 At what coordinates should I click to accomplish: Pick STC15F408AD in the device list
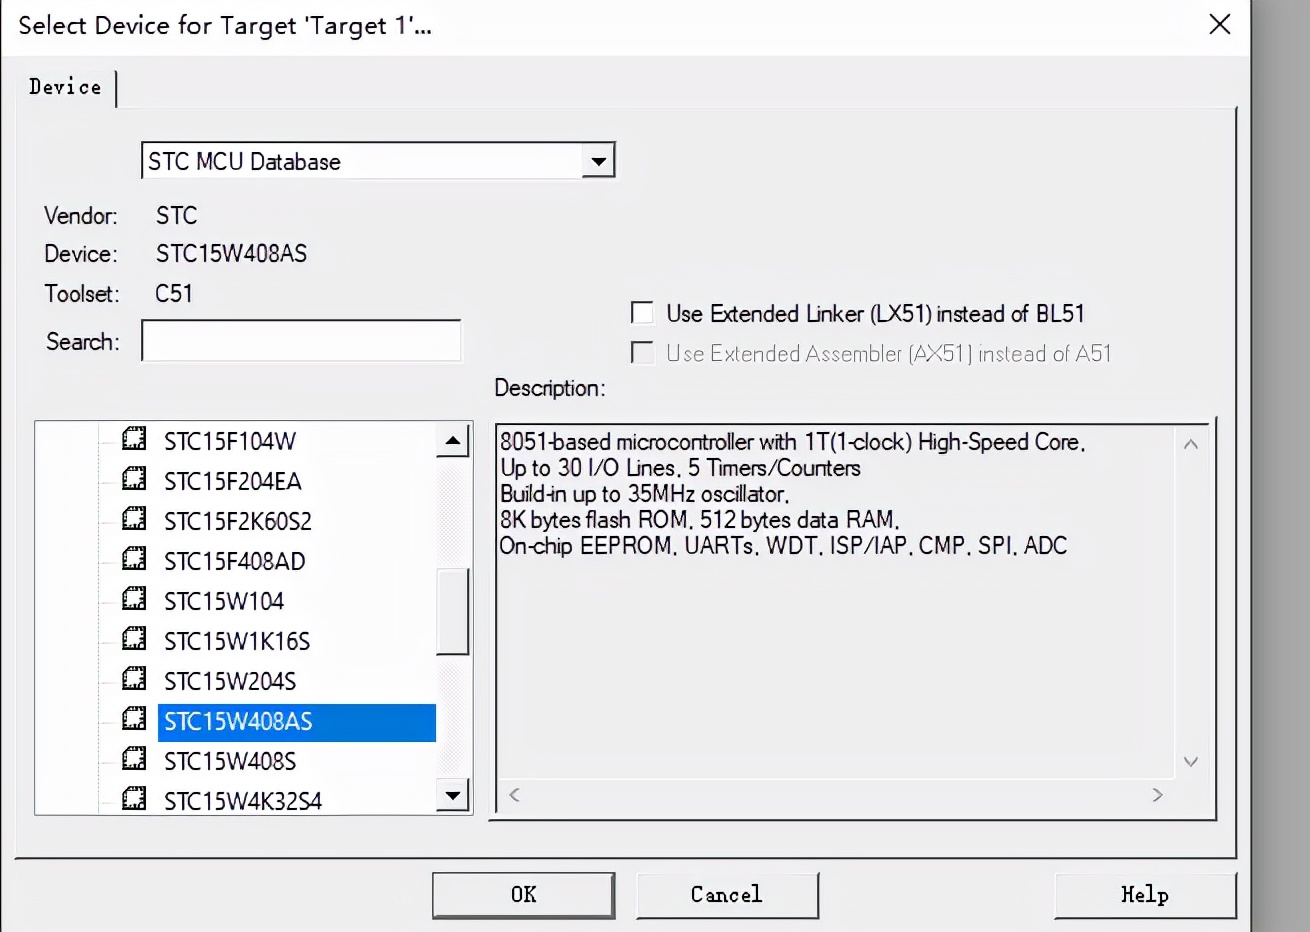(x=235, y=561)
